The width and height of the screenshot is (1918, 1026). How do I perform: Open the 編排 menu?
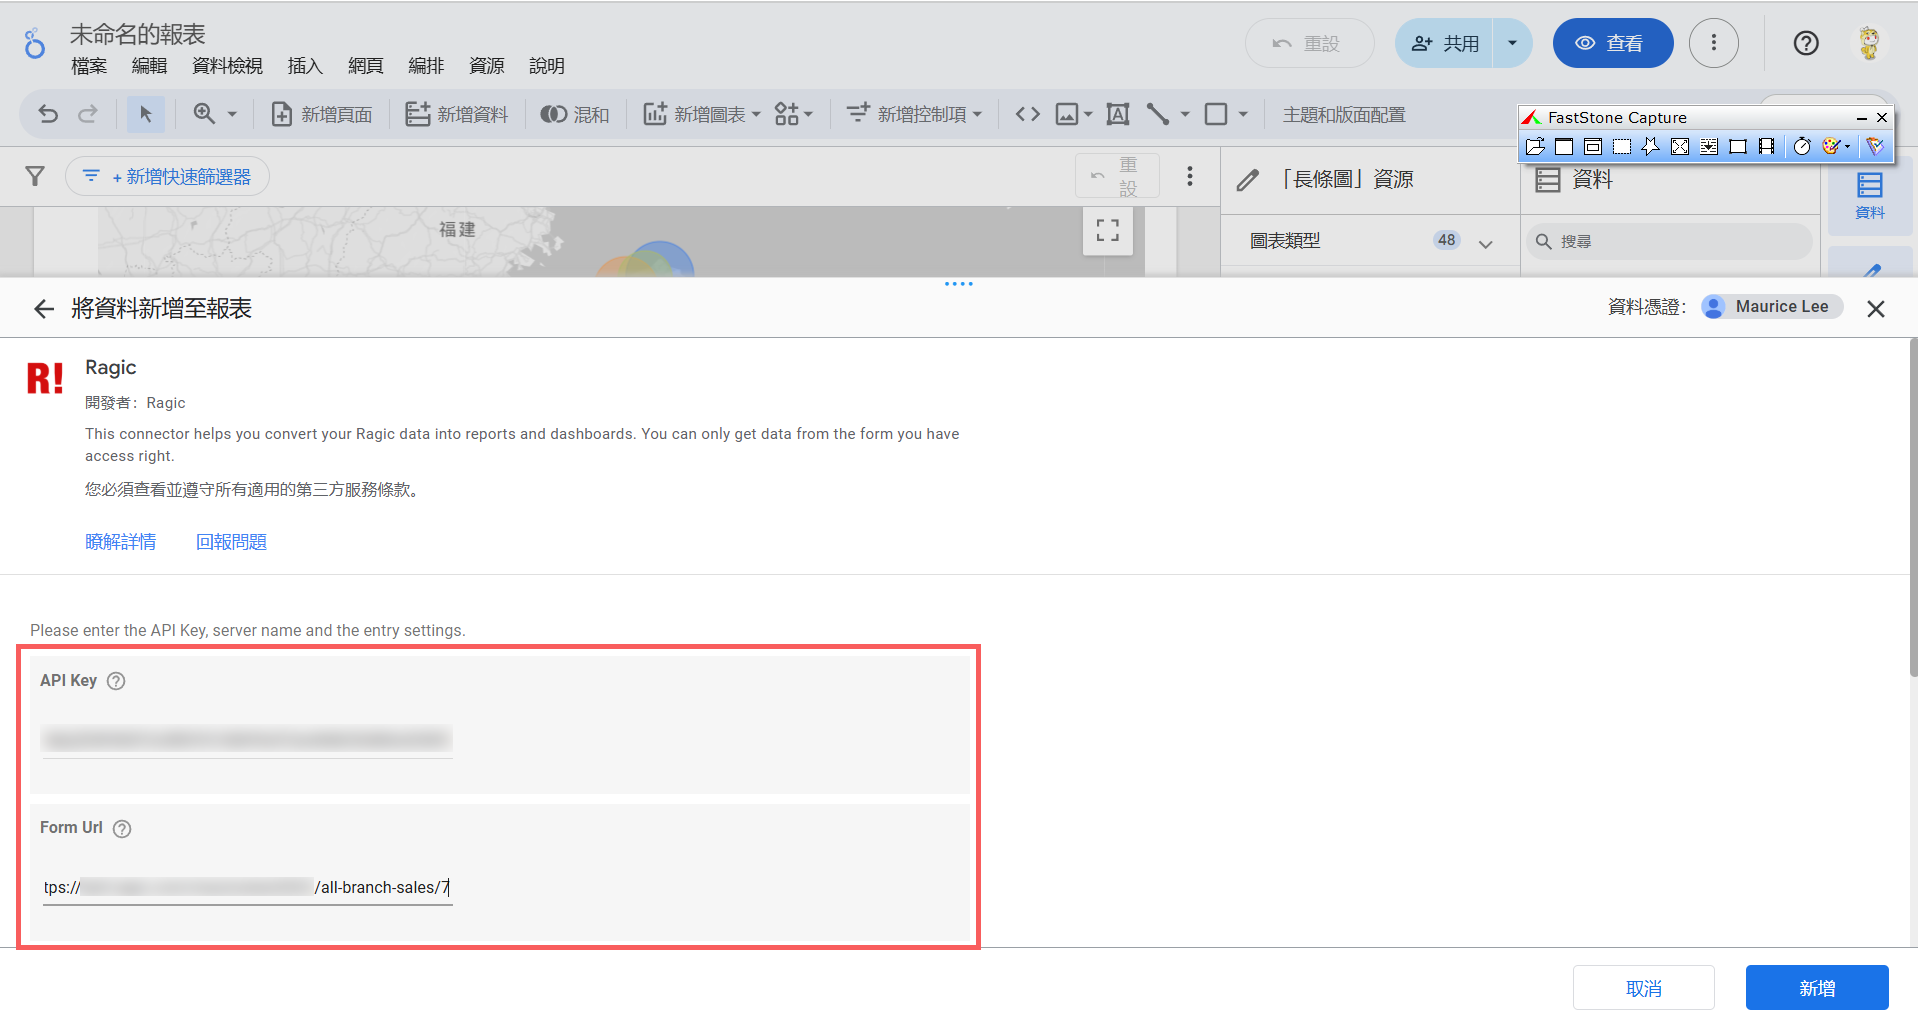pyautogui.click(x=426, y=66)
